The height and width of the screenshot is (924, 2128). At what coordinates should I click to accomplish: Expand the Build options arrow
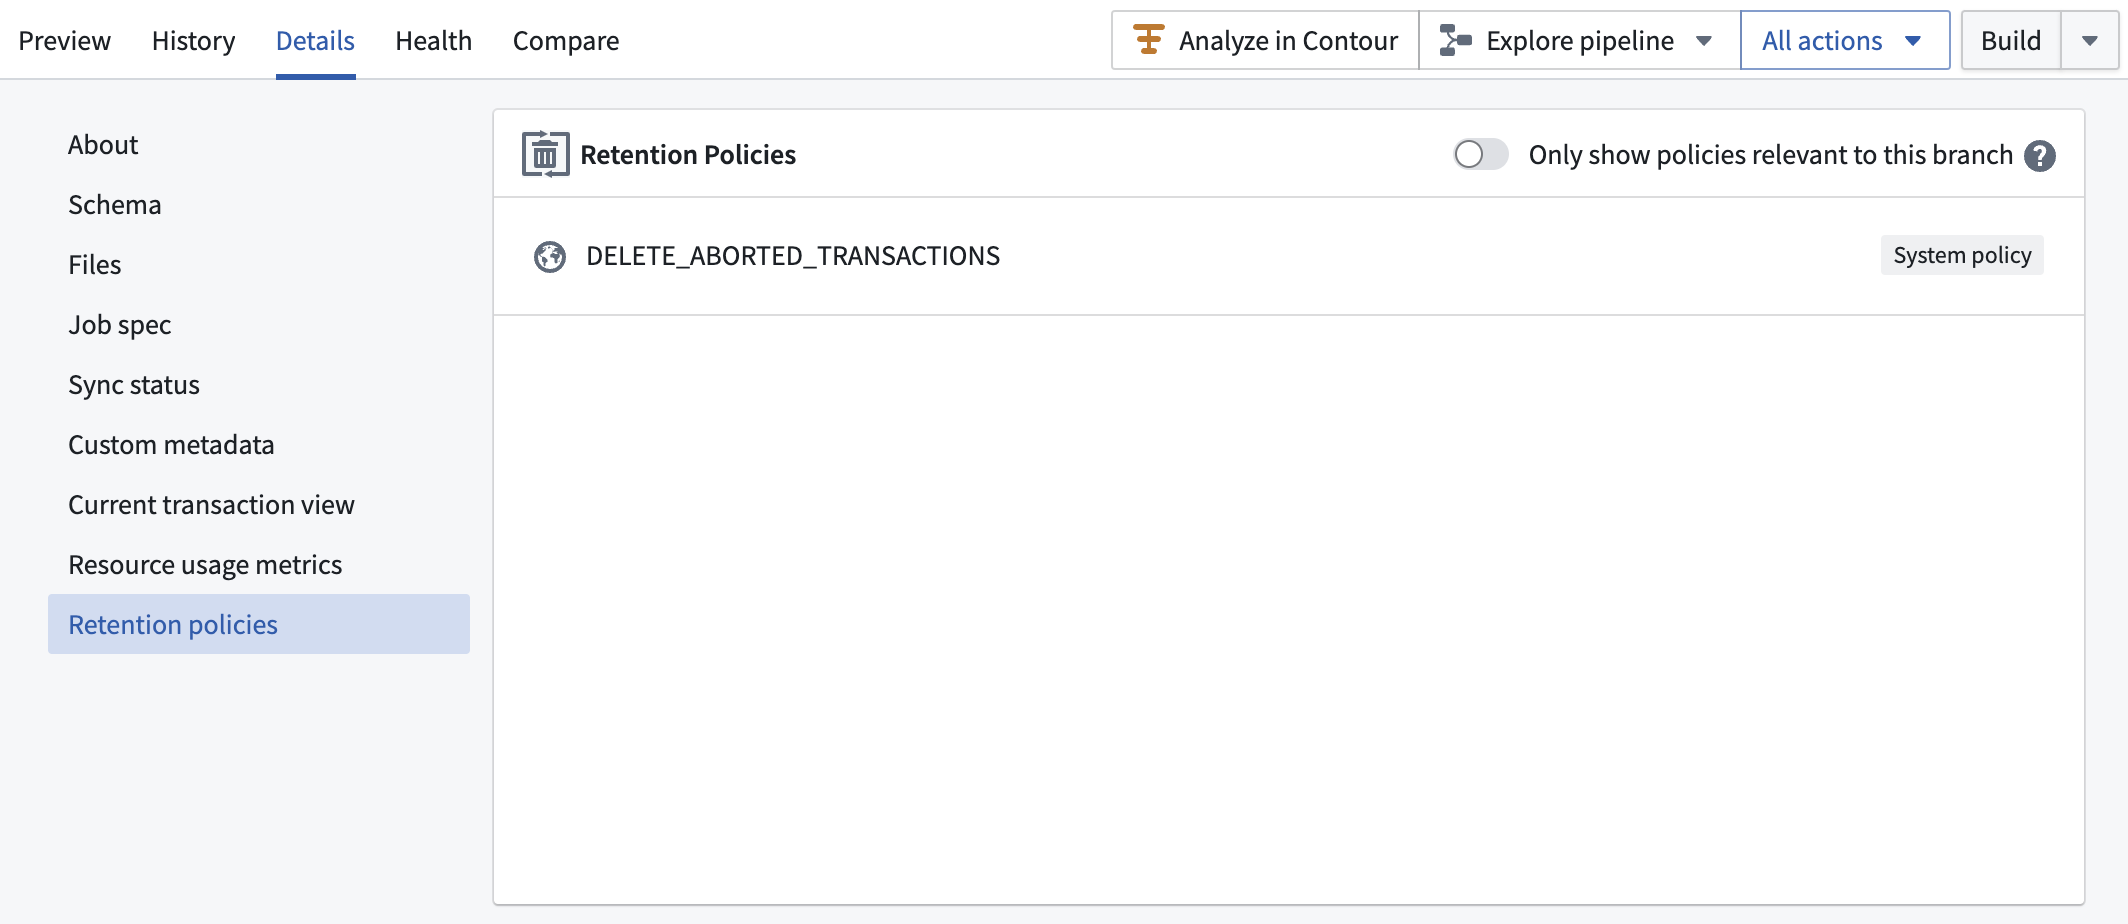(x=2089, y=41)
